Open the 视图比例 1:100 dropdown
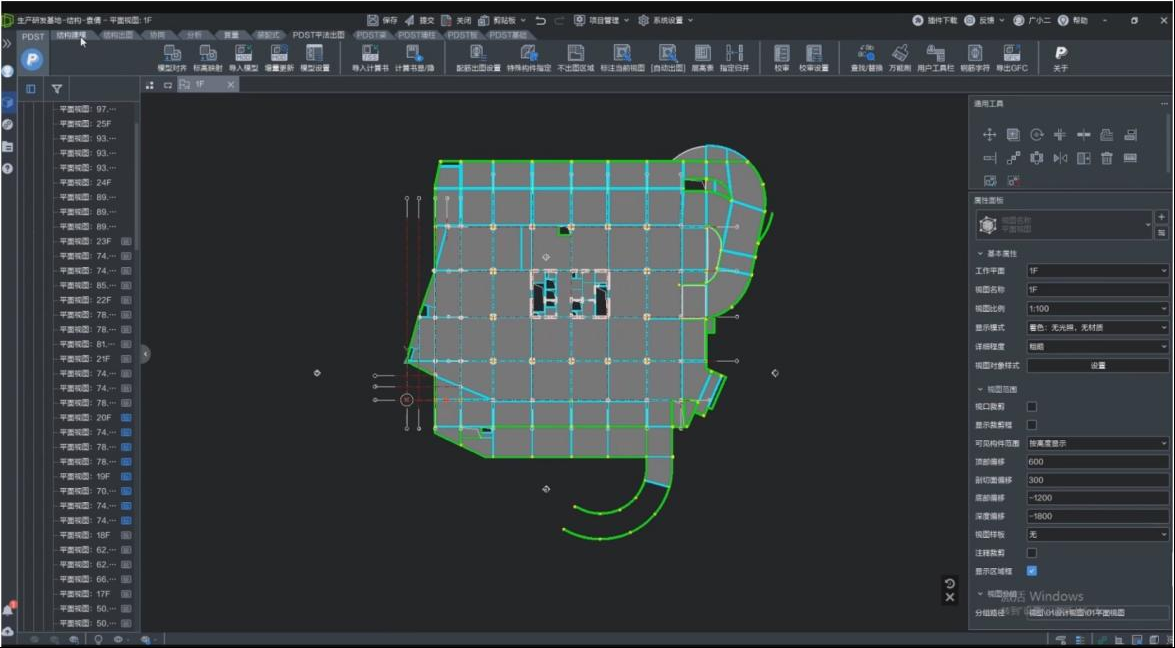Screen dimensions: 1175x648 click(x=1098, y=309)
